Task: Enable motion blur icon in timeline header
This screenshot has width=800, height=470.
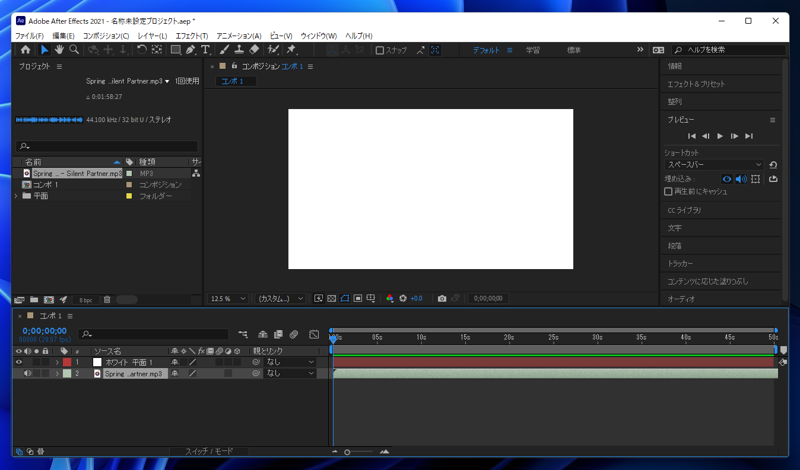Action: tap(294, 334)
